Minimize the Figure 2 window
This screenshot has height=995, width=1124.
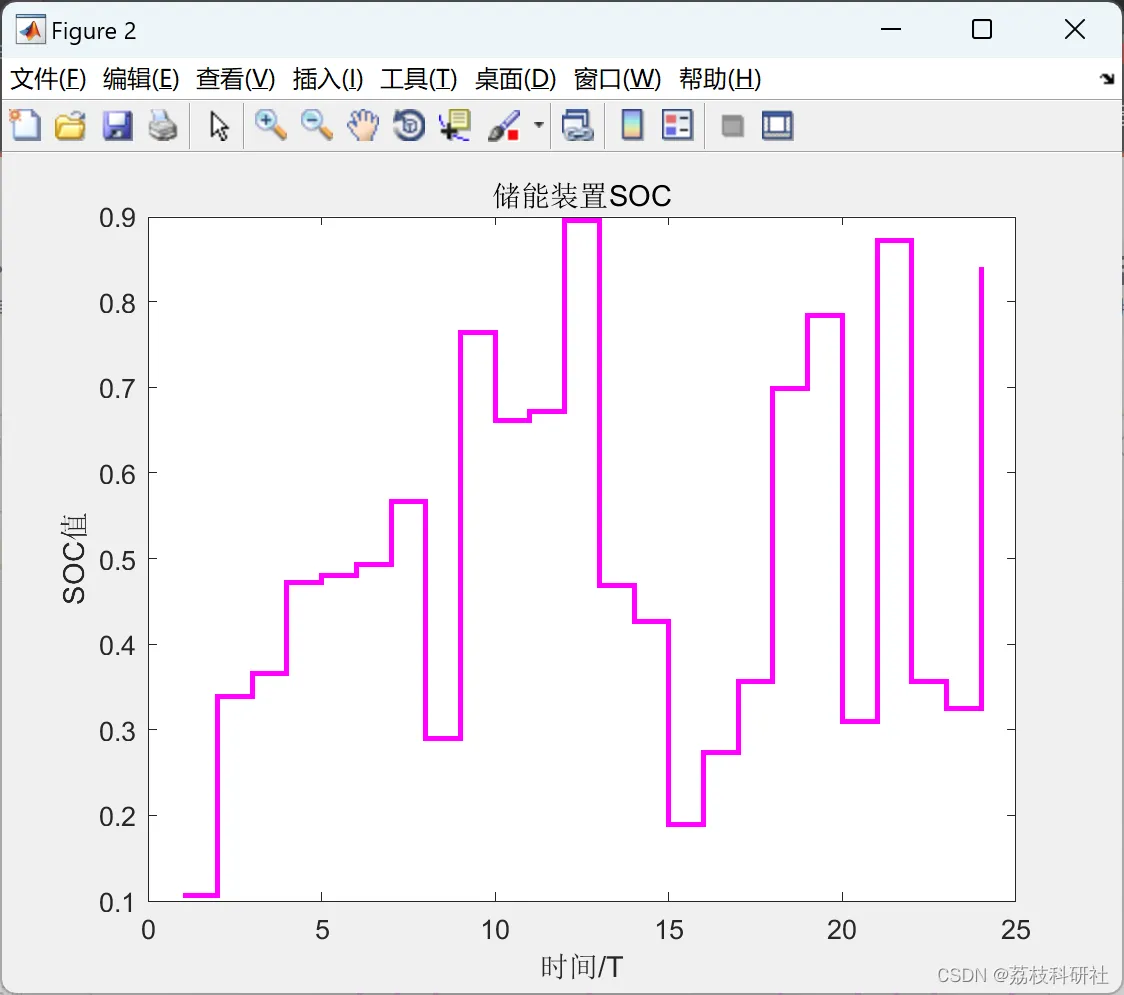(x=890, y=29)
